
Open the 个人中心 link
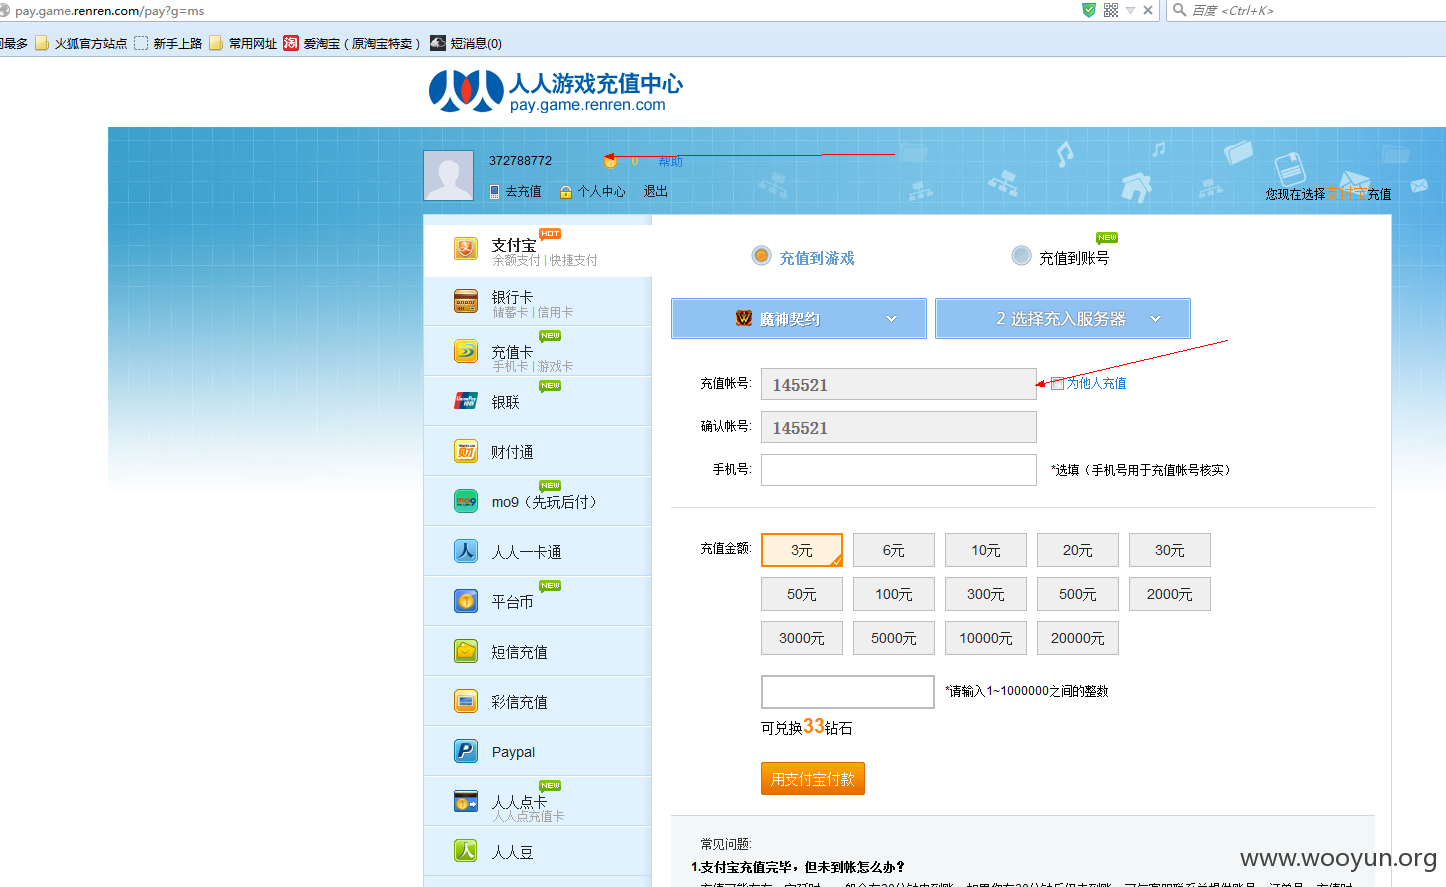pos(601,192)
